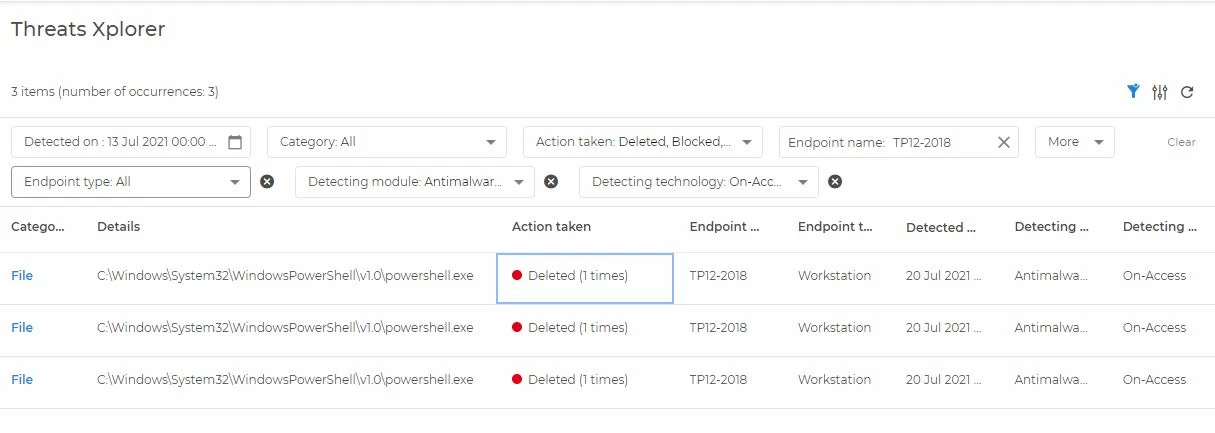The image size is (1215, 433).
Task: Click On-Access in the third row
Action: pyautogui.click(x=1154, y=379)
